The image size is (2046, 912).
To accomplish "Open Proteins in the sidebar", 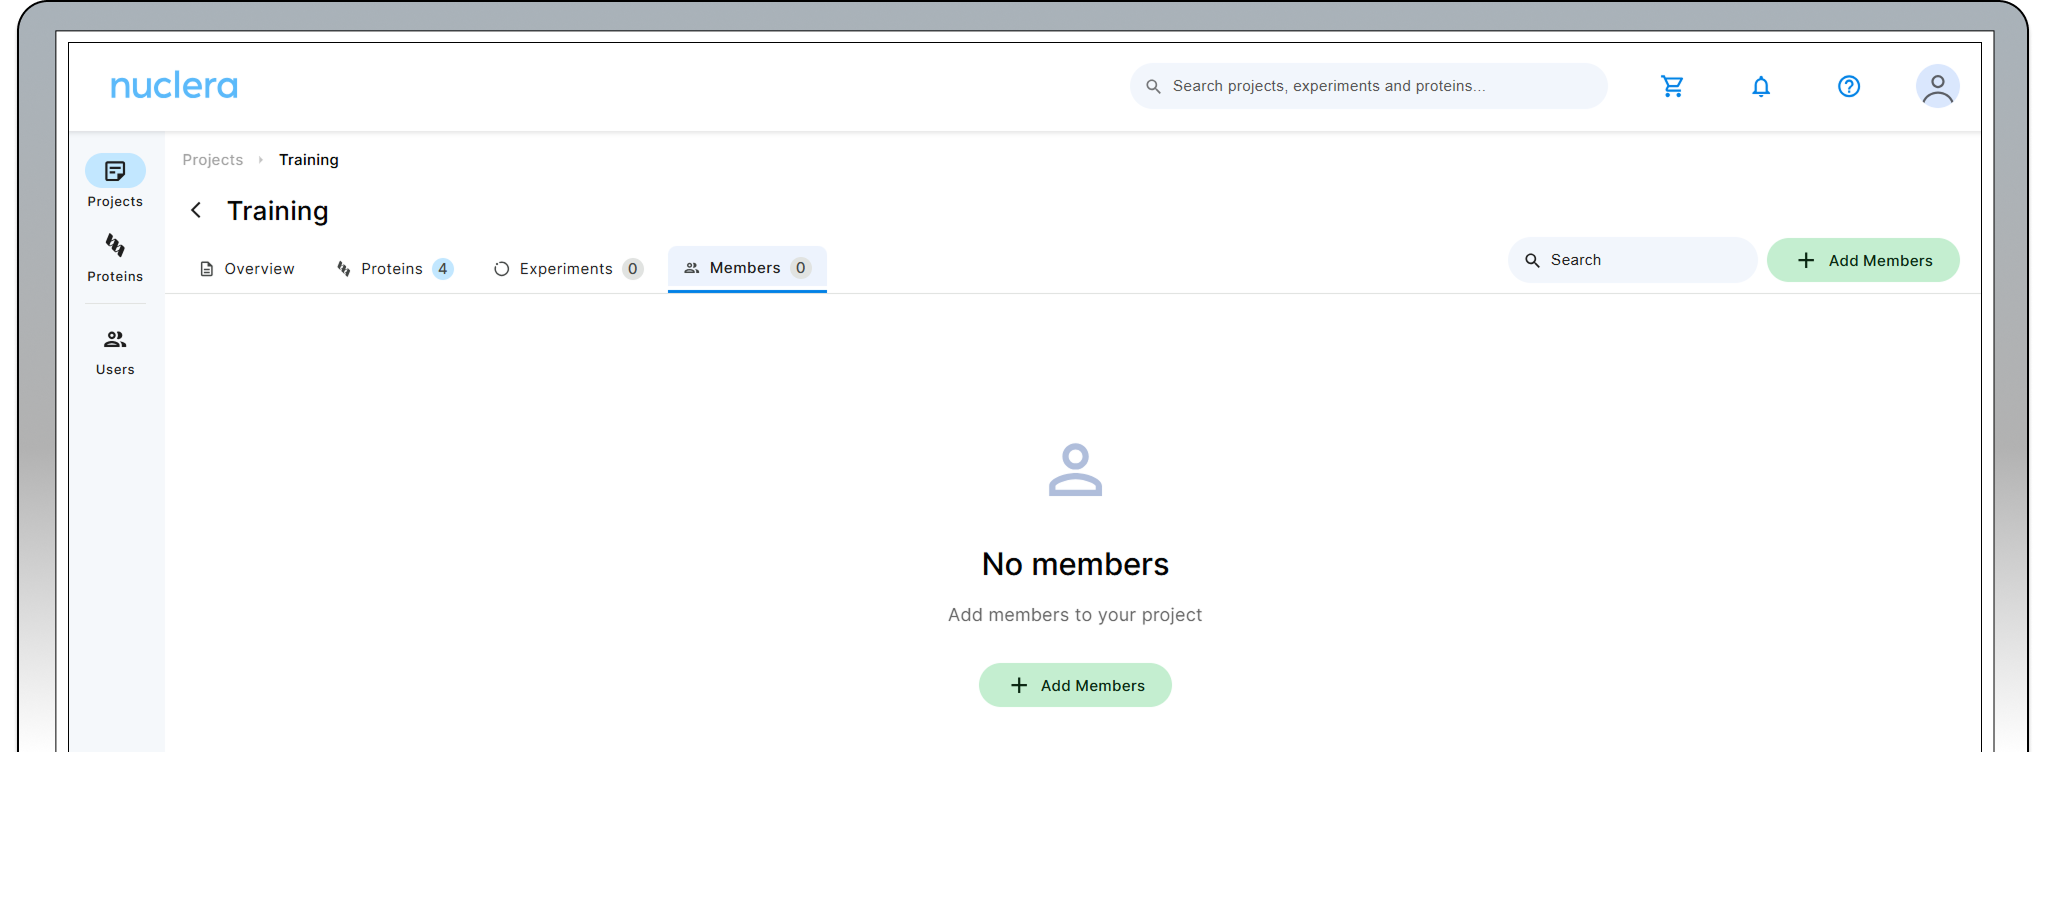I will pos(115,258).
